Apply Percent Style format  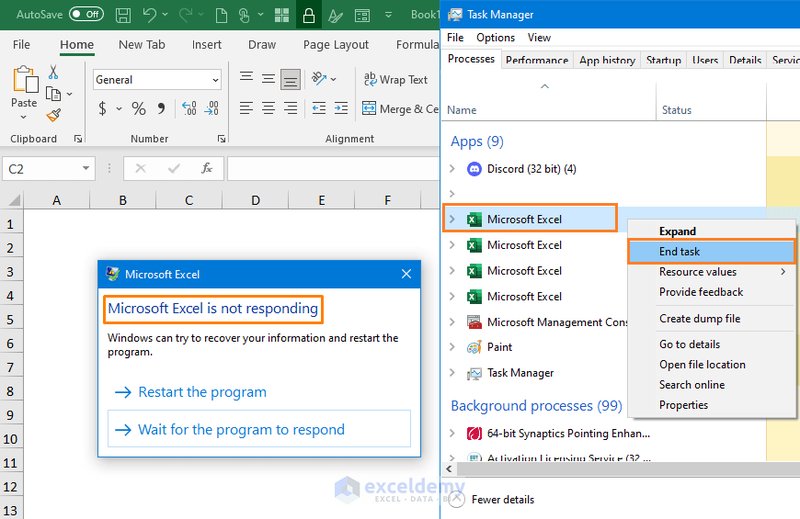click(x=138, y=108)
